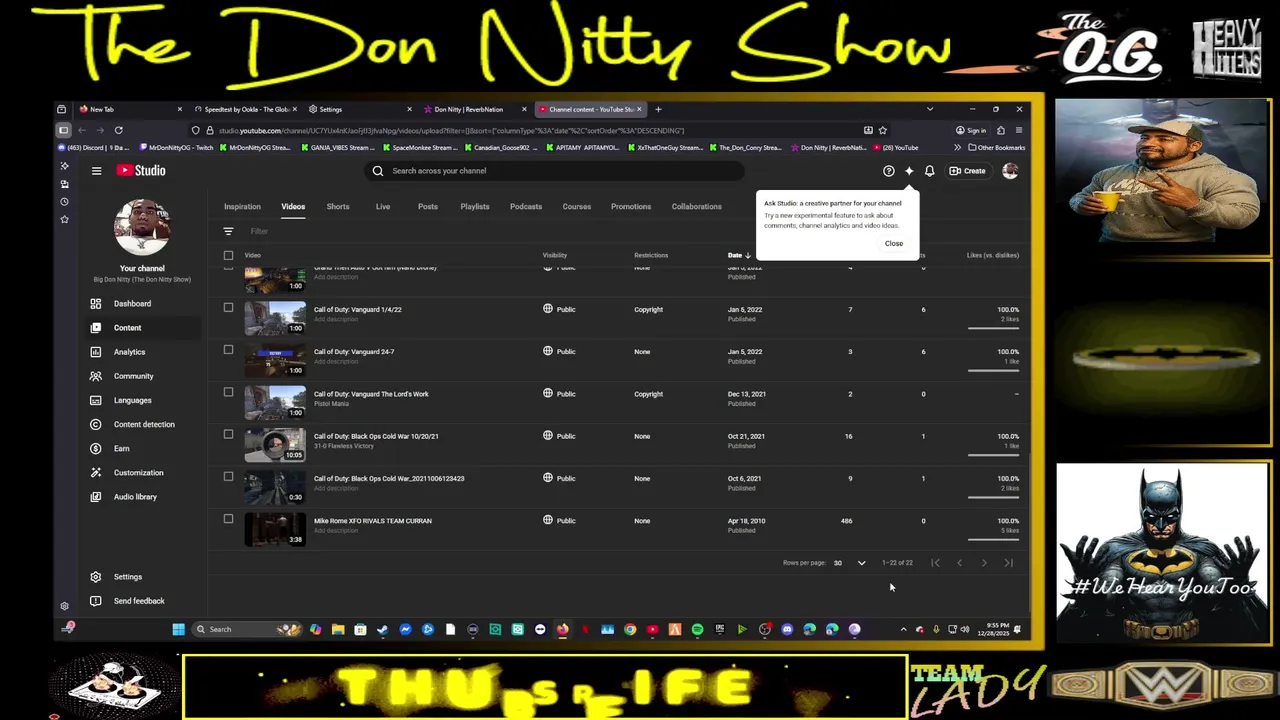Sort videos using the Date column header

(739, 255)
